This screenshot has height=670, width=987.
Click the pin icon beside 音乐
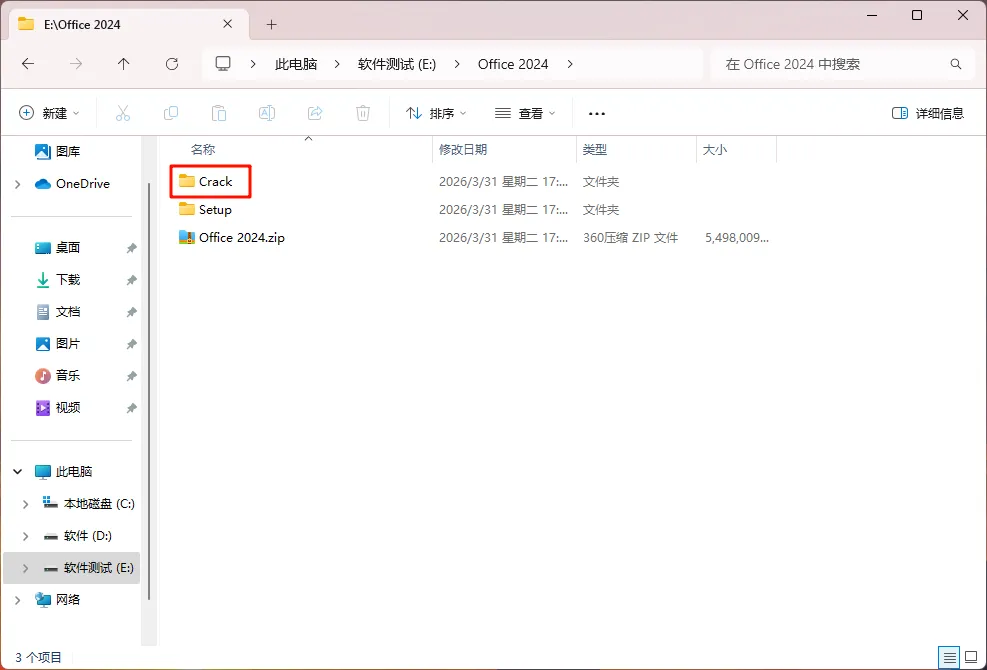tap(131, 376)
